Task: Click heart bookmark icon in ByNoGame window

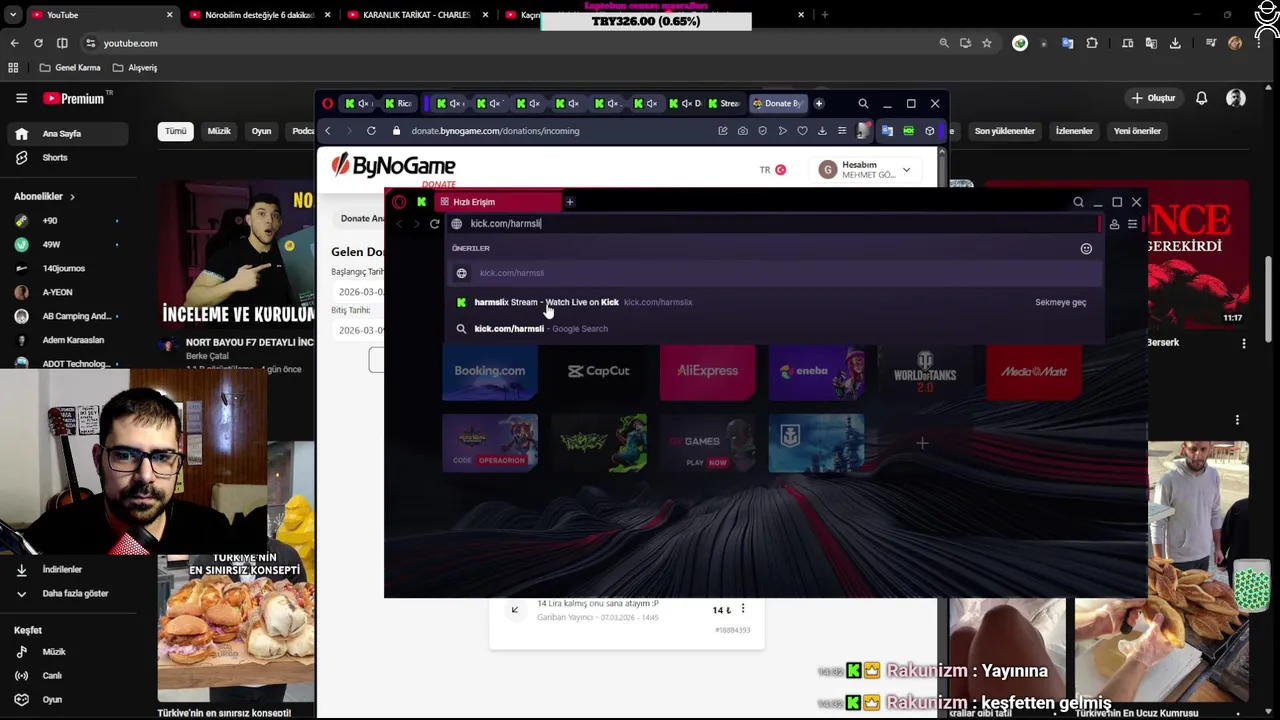Action: click(802, 131)
